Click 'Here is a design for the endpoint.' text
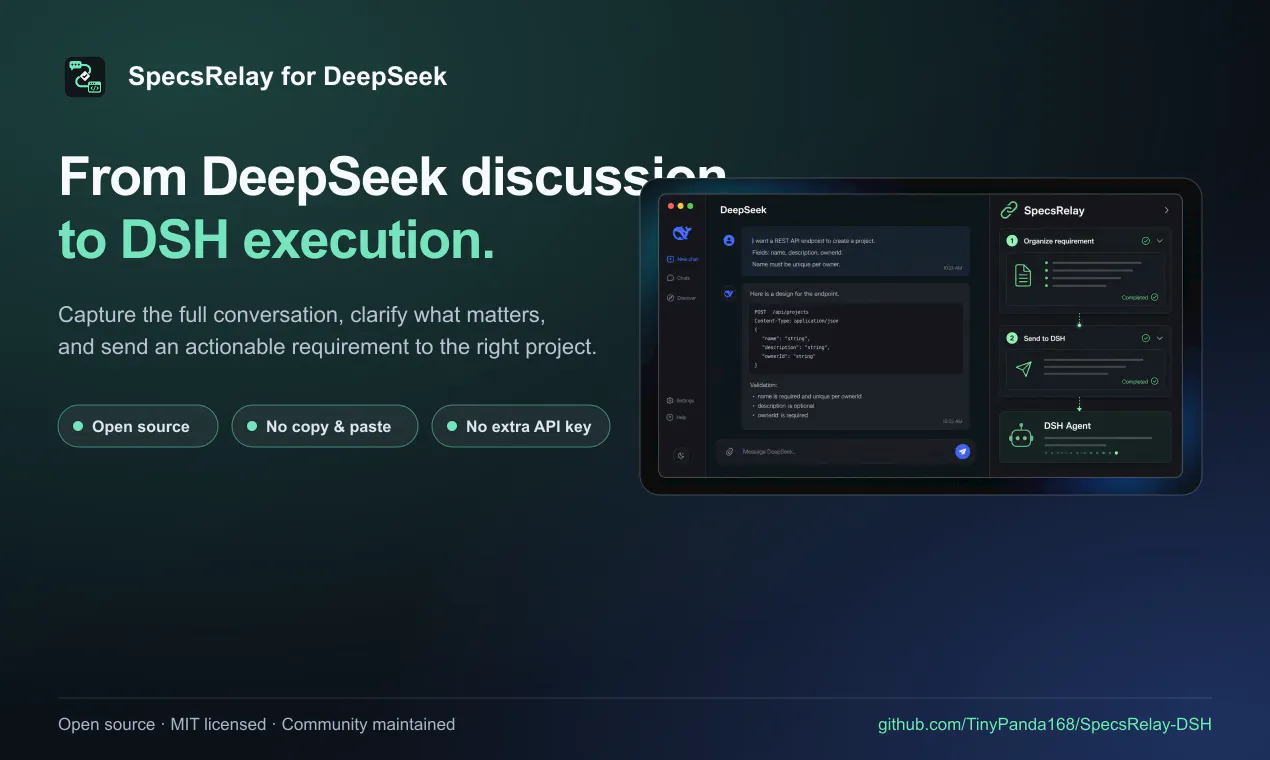The image size is (1270, 760). click(795, 294)
